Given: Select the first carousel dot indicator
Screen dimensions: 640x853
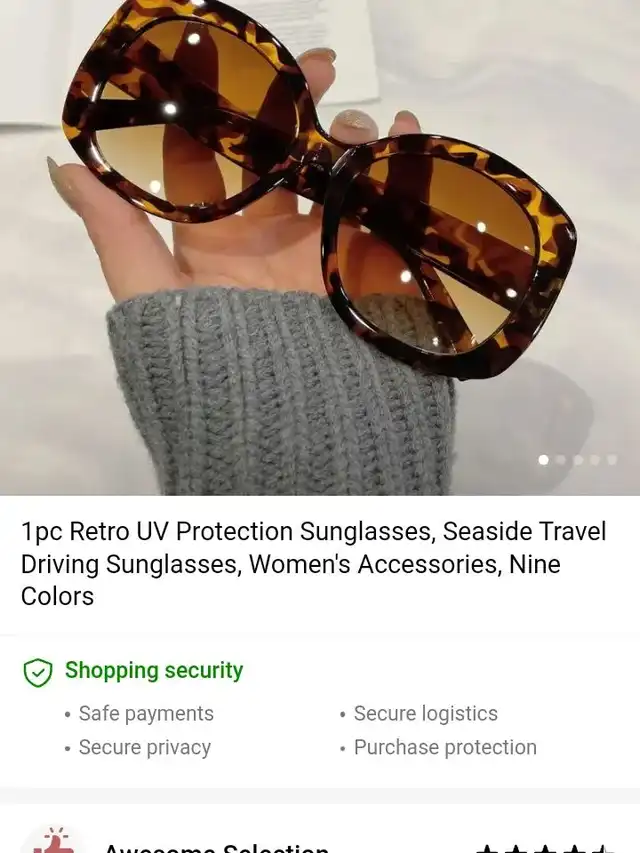Looking at the screenshot, I should 543,460.
